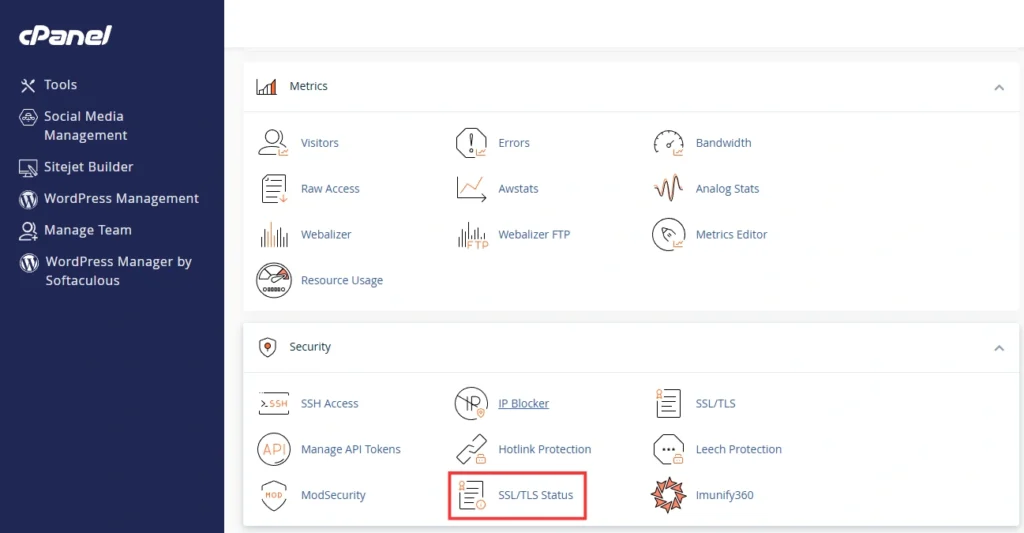Click the Webalizer bar chart icon
Image resolution: width=1024 pixels, height=533 pixels.
274,234
